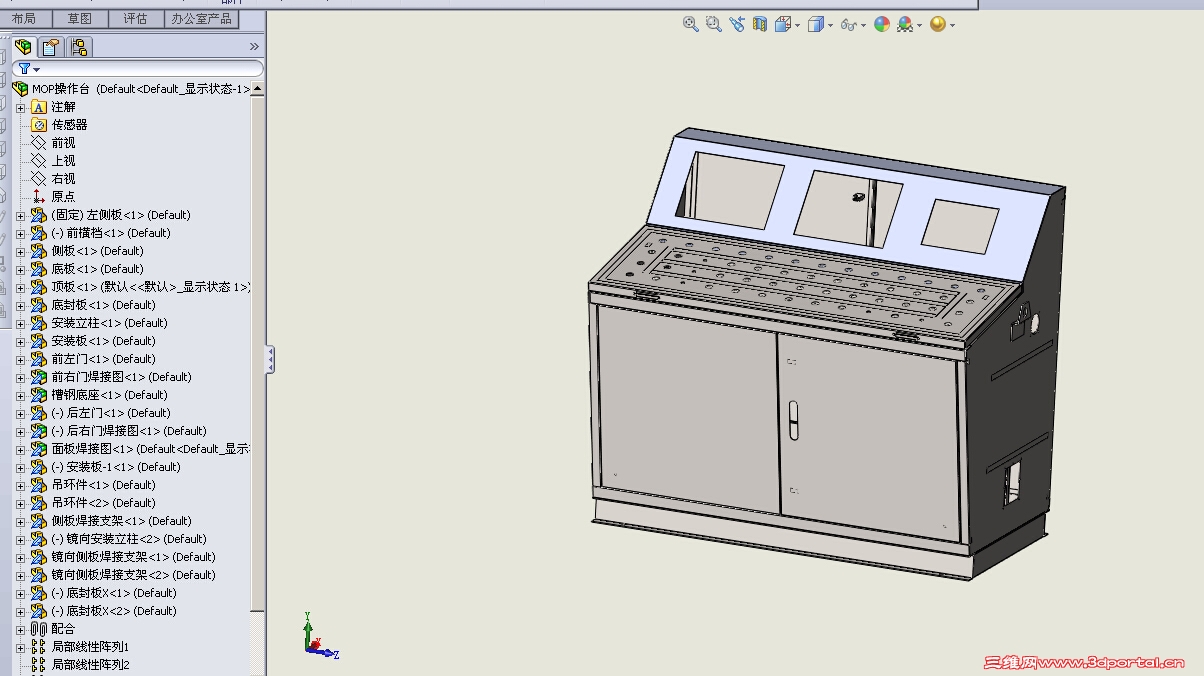Expand the 配合 mates folder
Viewport: 1204px width, 676px height.
(x=20, y=629)
